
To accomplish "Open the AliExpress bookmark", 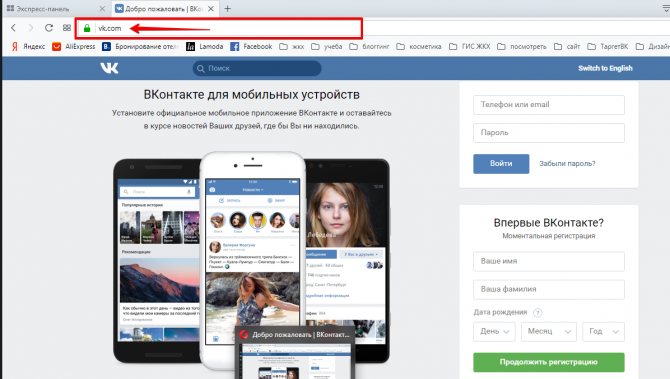I will click(73, 47).
